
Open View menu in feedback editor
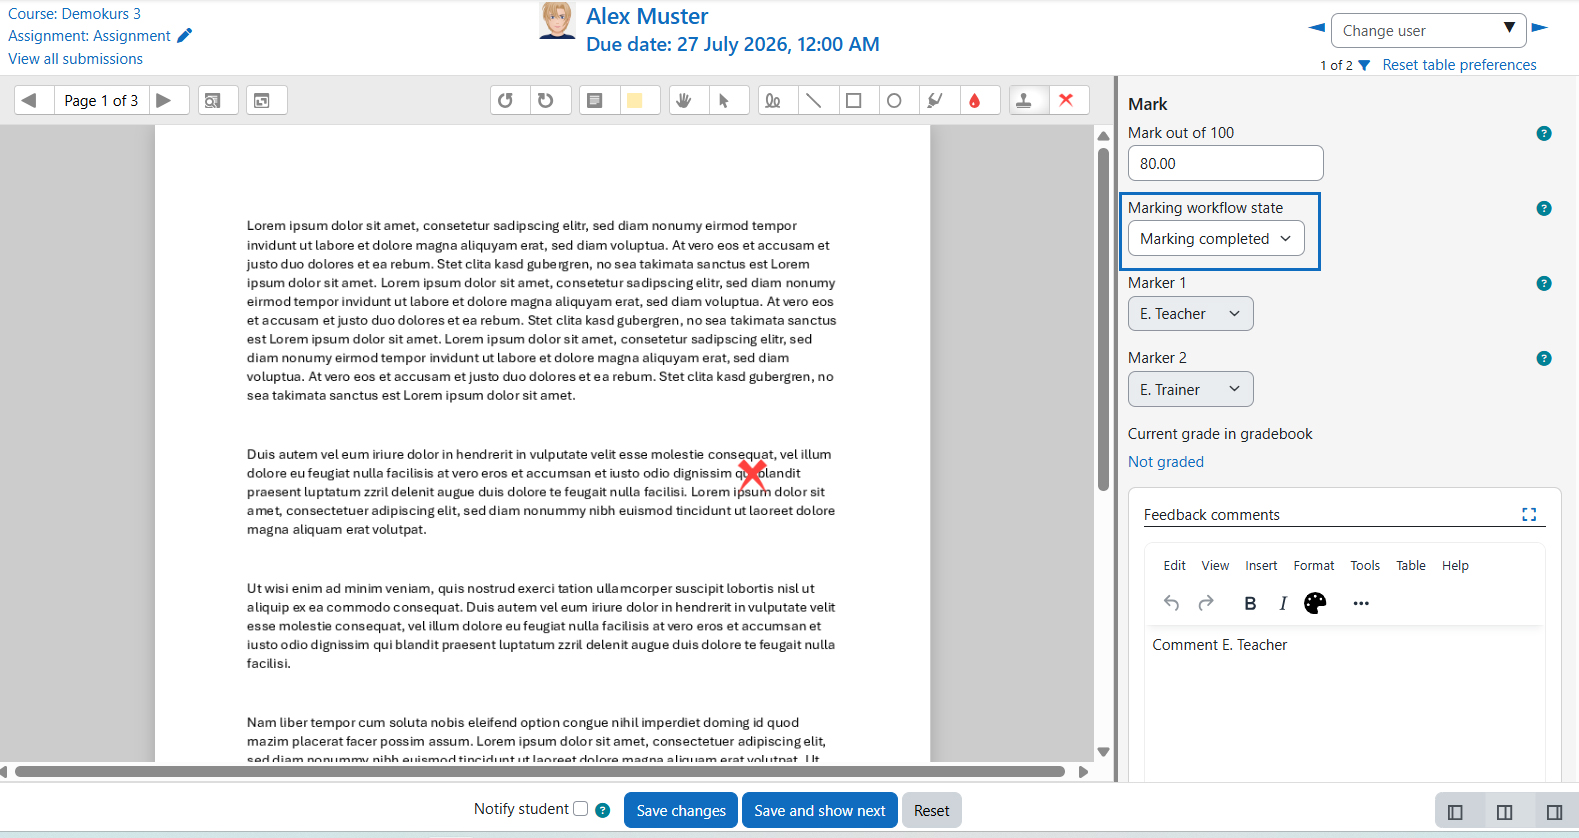tap(1215, 566)
